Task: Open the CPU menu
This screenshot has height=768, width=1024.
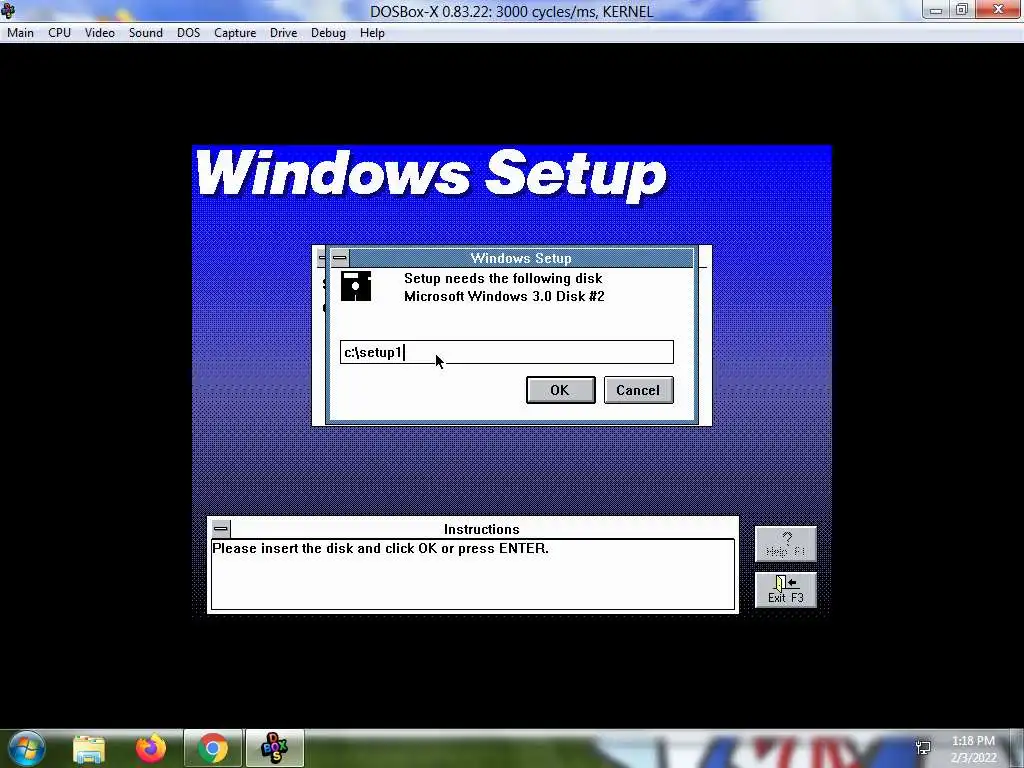Action: (x=59, y=33)
